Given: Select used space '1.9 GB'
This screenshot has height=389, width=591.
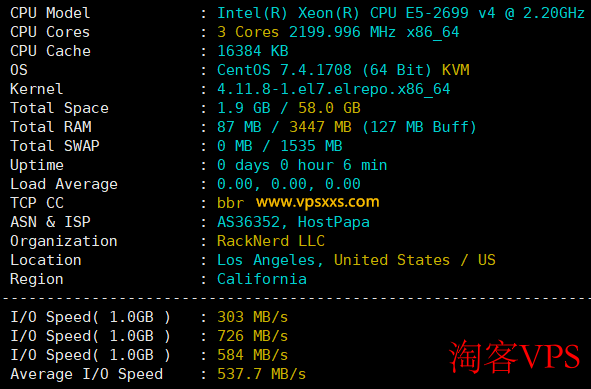Looking at the screenshot, I should (244, 108).
